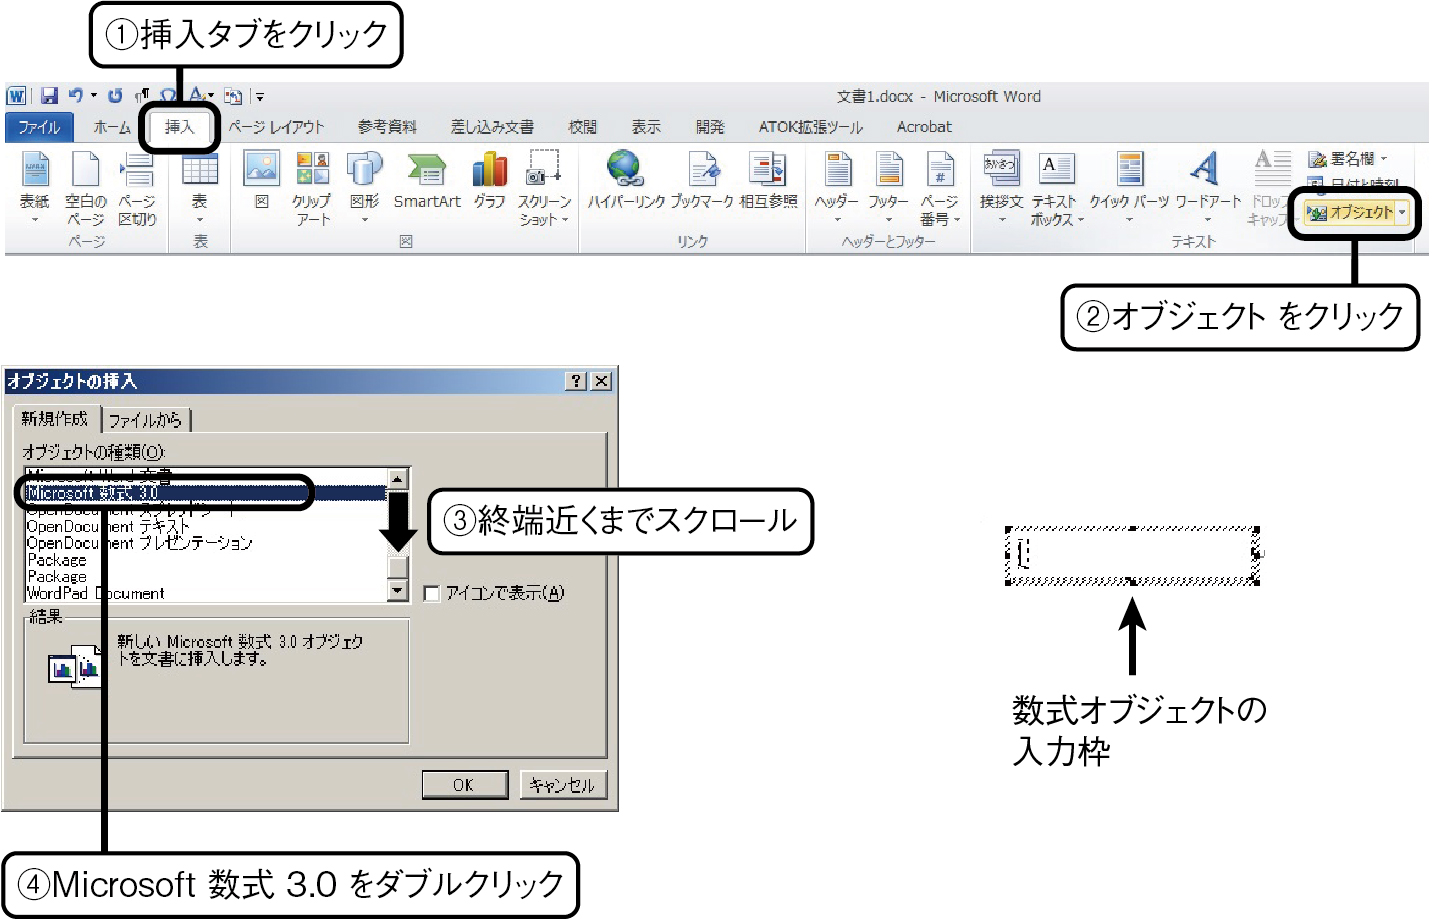Select WordPad Document in list

(x=205, y=594)
